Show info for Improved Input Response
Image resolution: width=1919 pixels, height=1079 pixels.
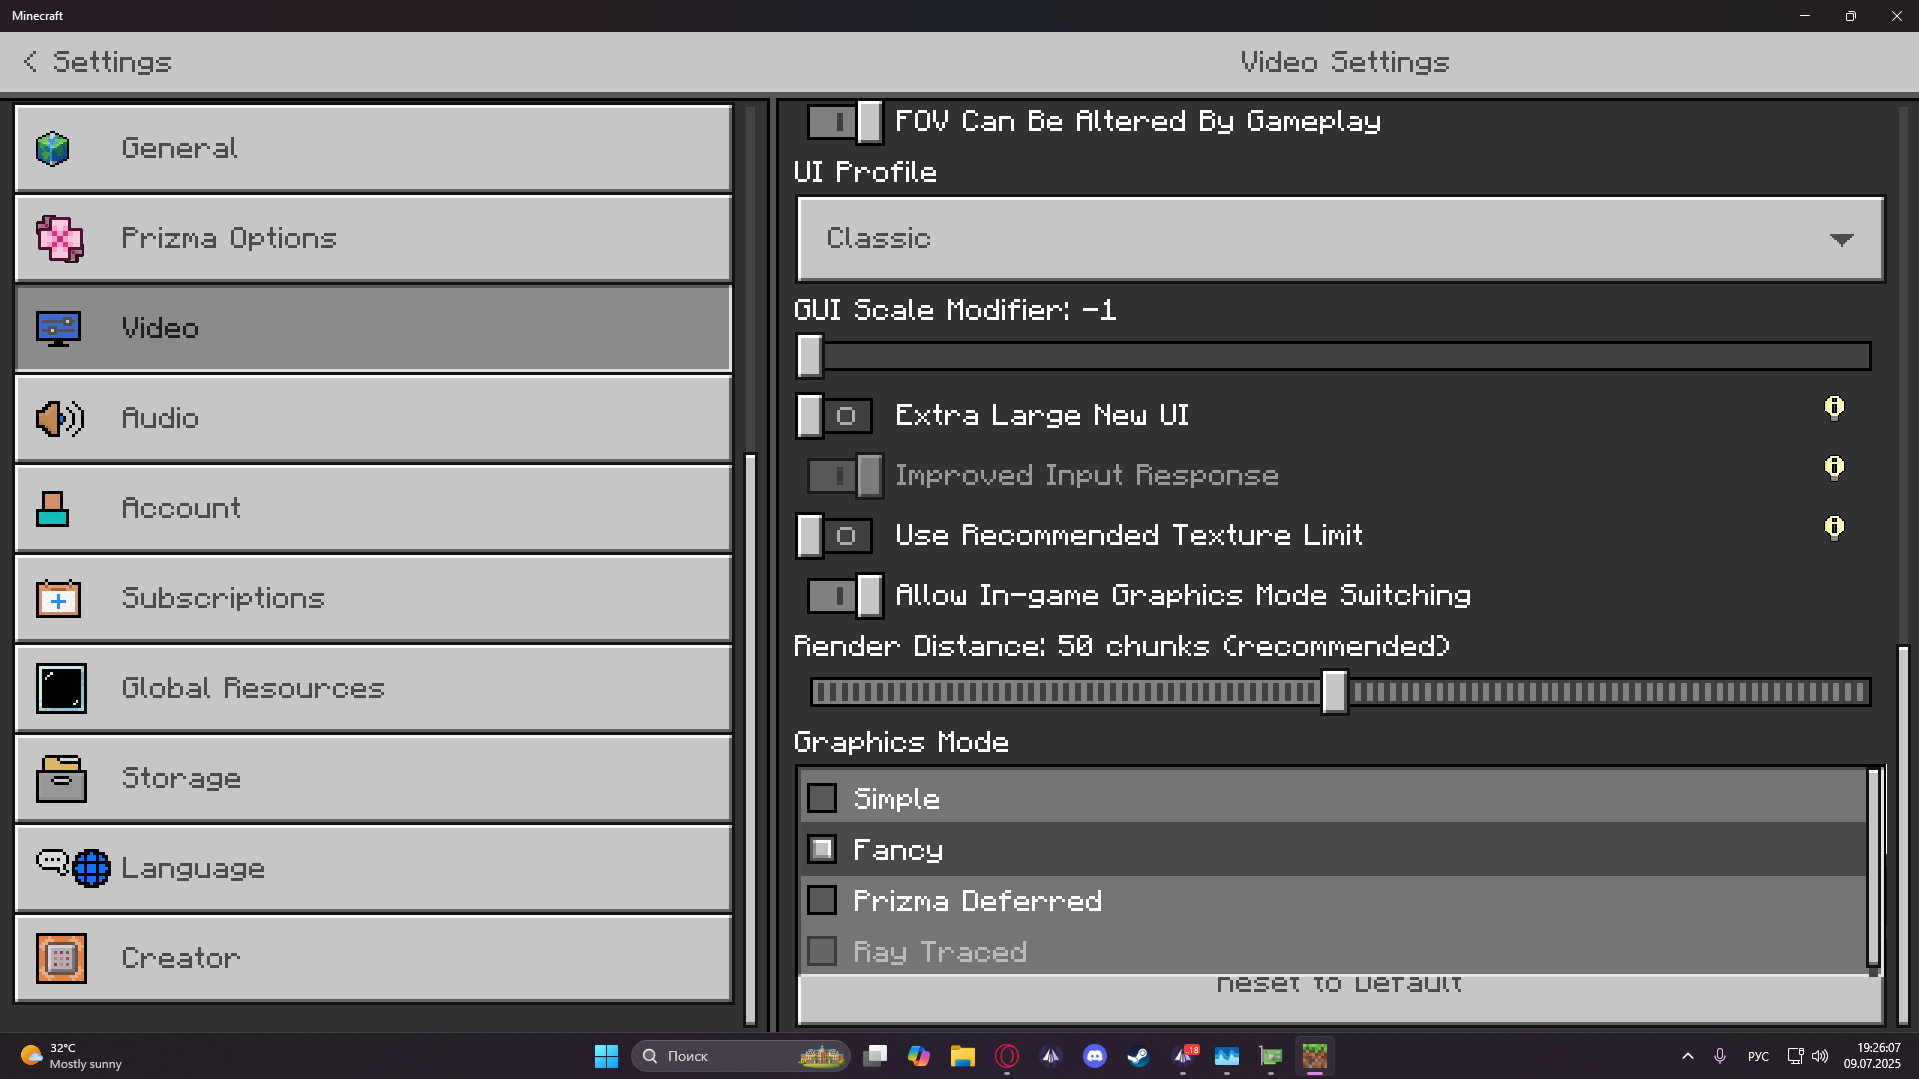(1834, 468)
